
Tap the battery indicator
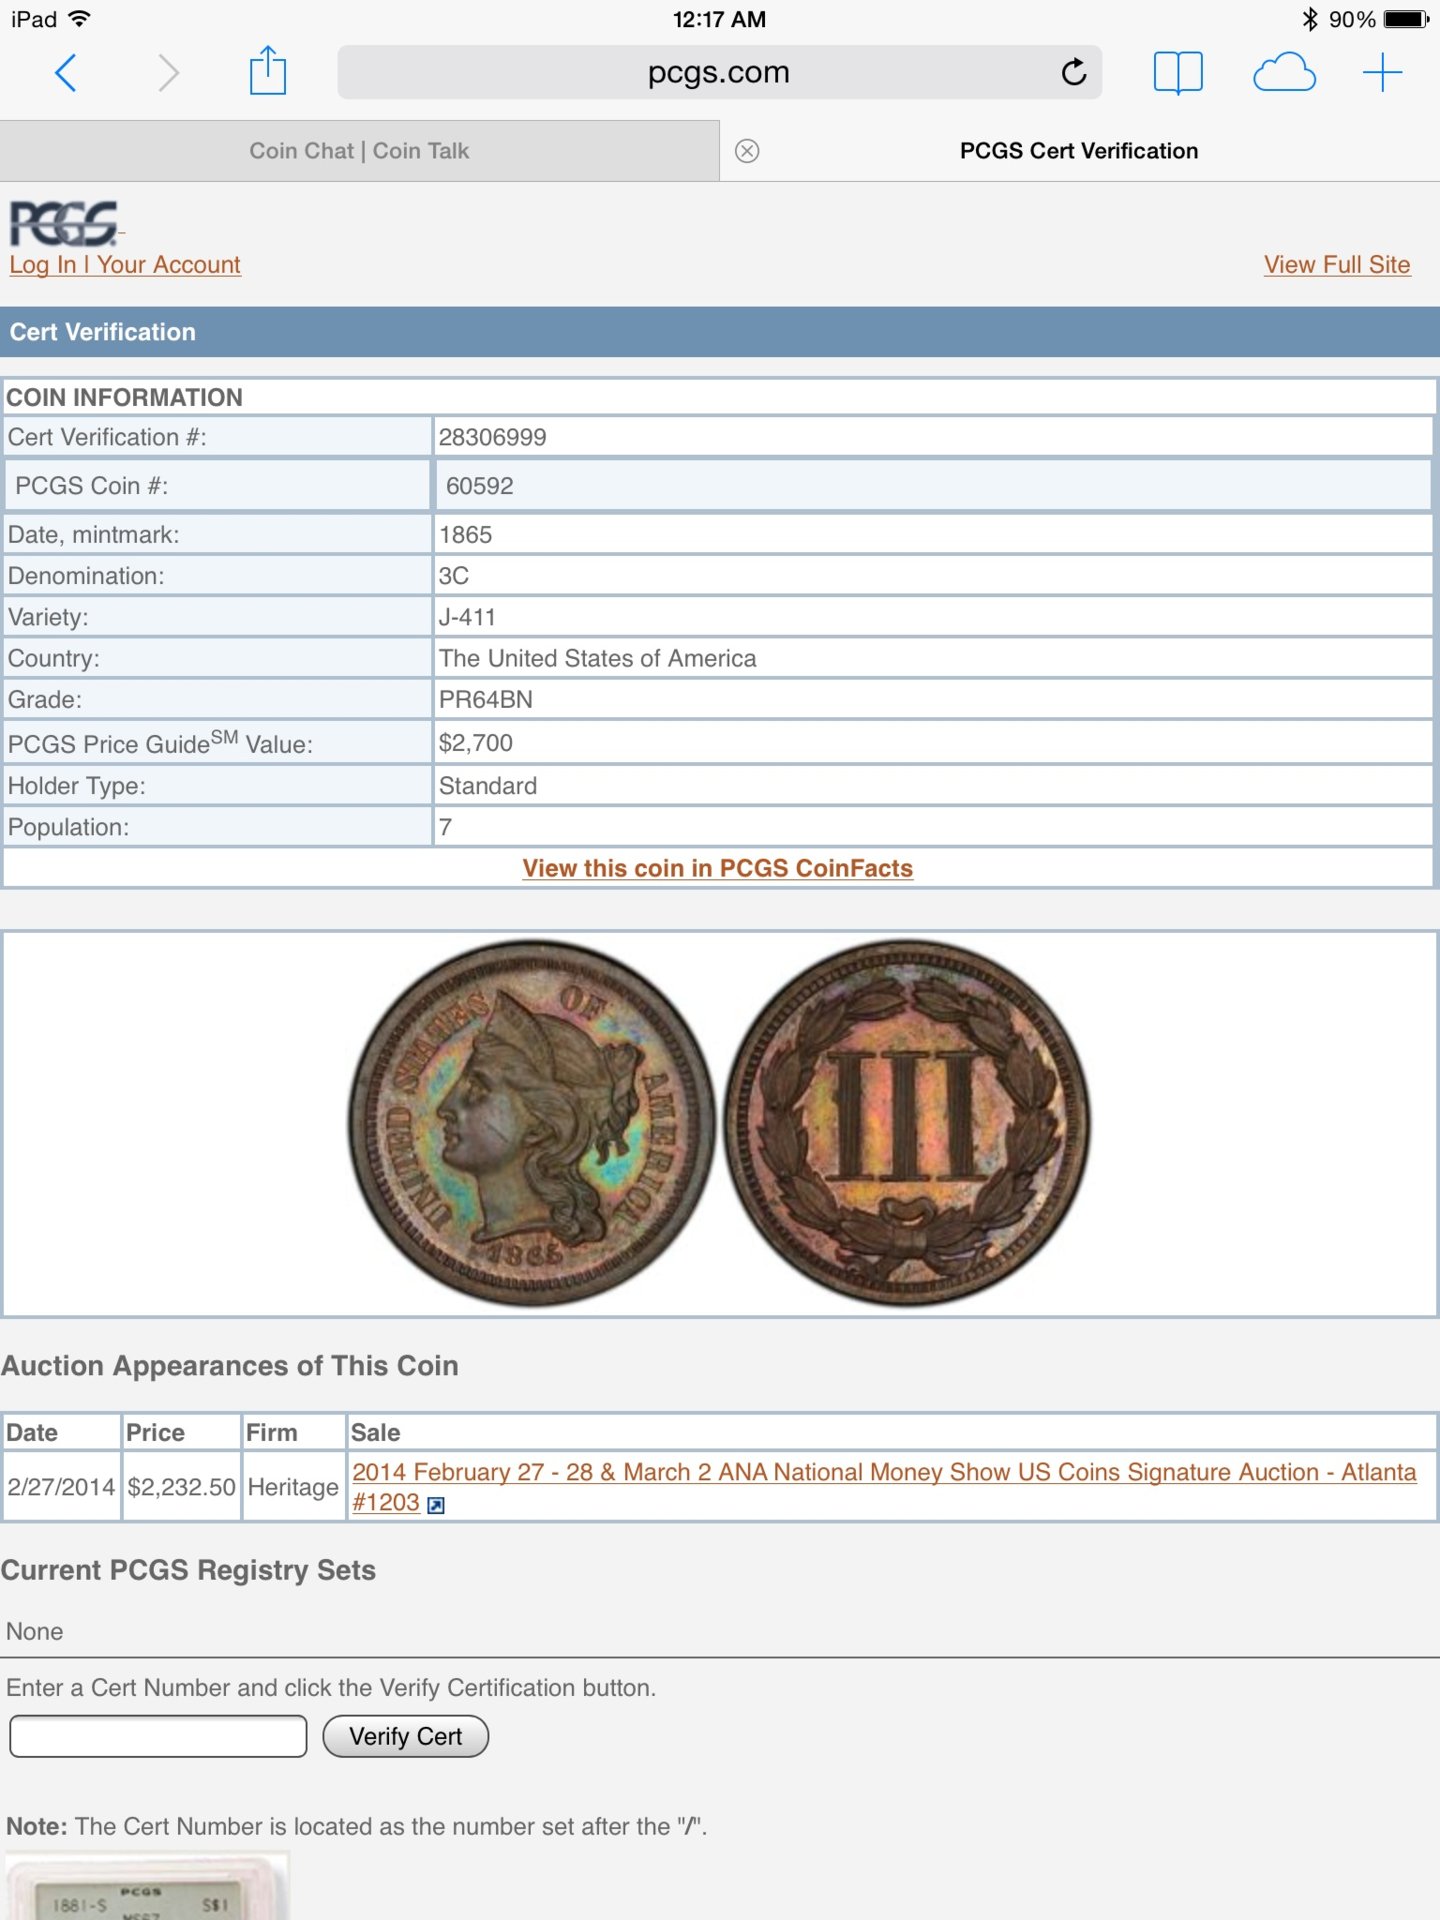point(1407,19)
